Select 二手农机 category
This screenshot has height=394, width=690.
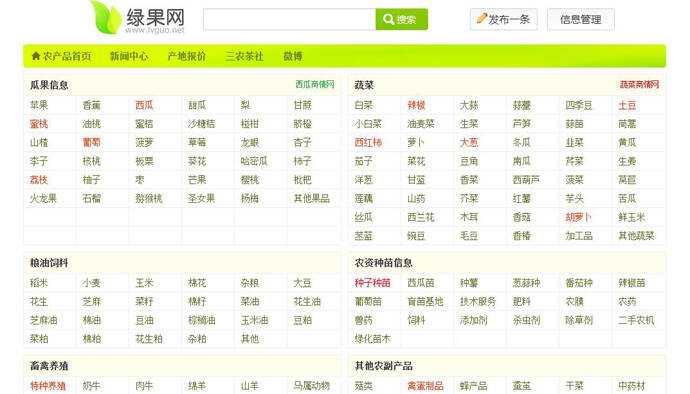pos(636,320)
